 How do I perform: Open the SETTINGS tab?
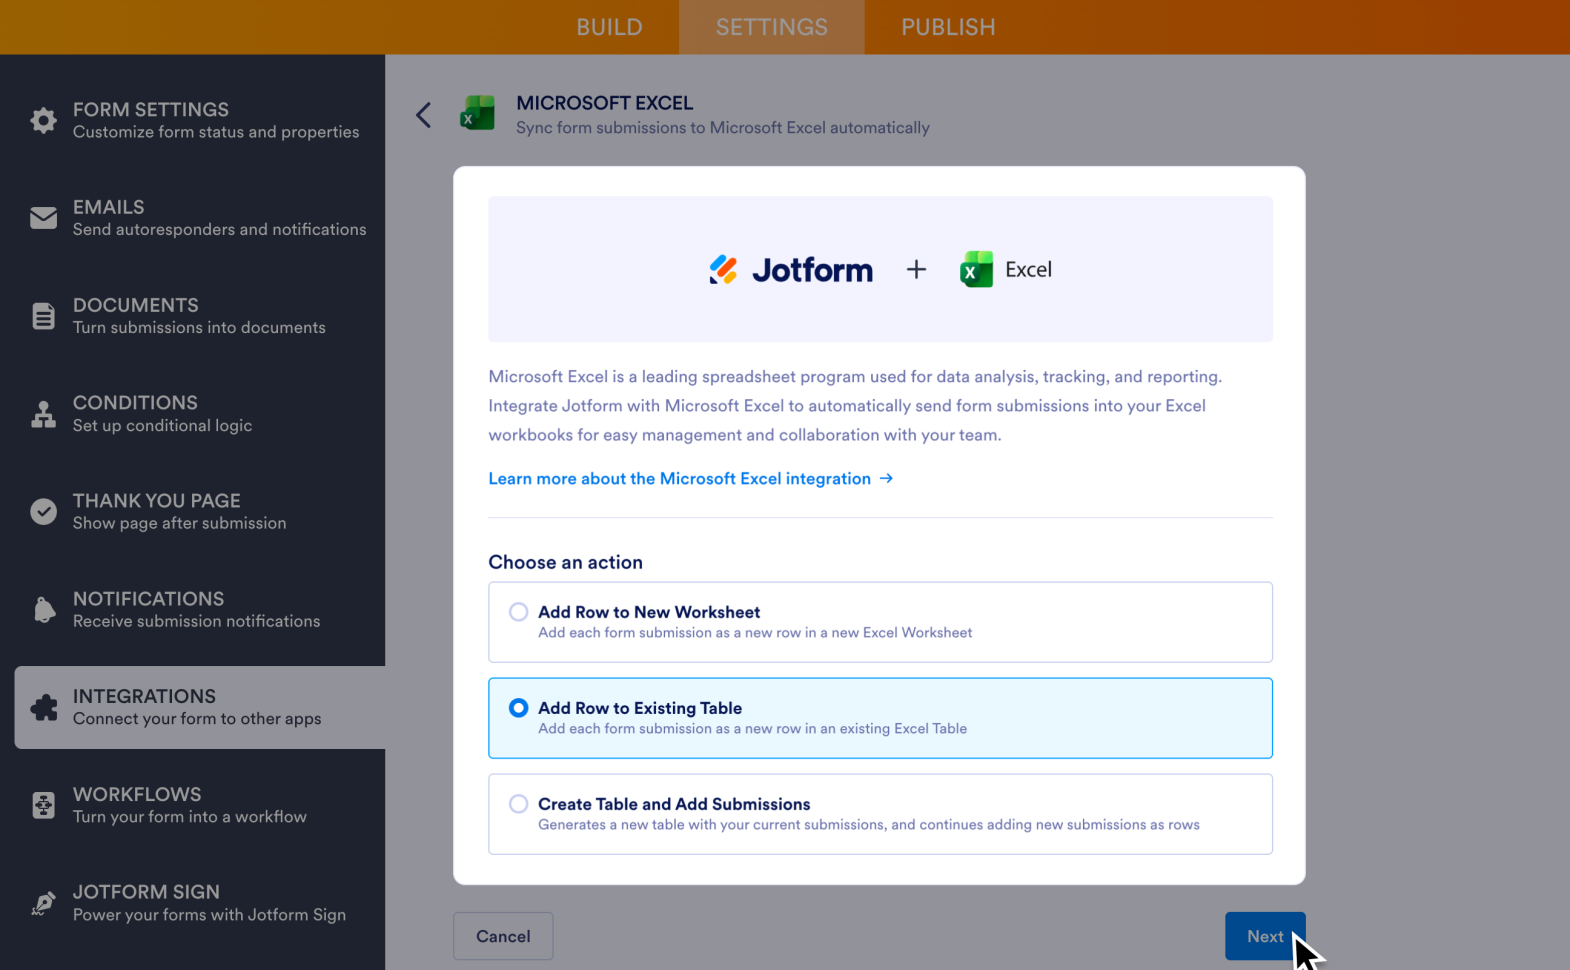pyautogui.click(x=771, y=27)
